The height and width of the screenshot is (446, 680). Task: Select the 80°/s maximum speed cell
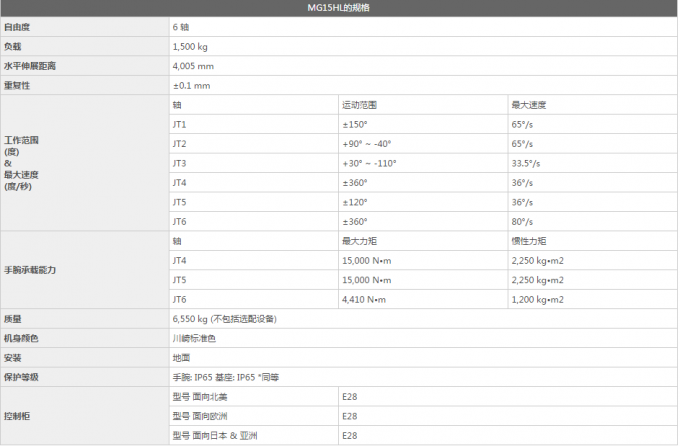pos(522,221)
